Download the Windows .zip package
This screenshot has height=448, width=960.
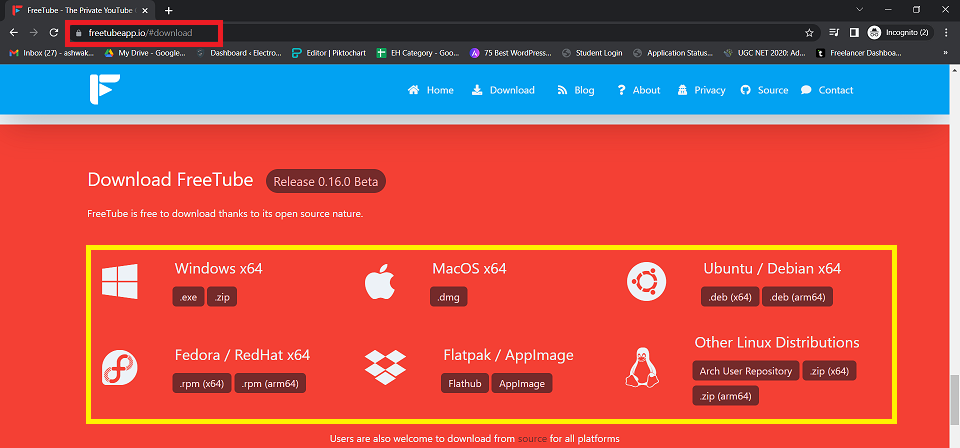tap(222, 297)
